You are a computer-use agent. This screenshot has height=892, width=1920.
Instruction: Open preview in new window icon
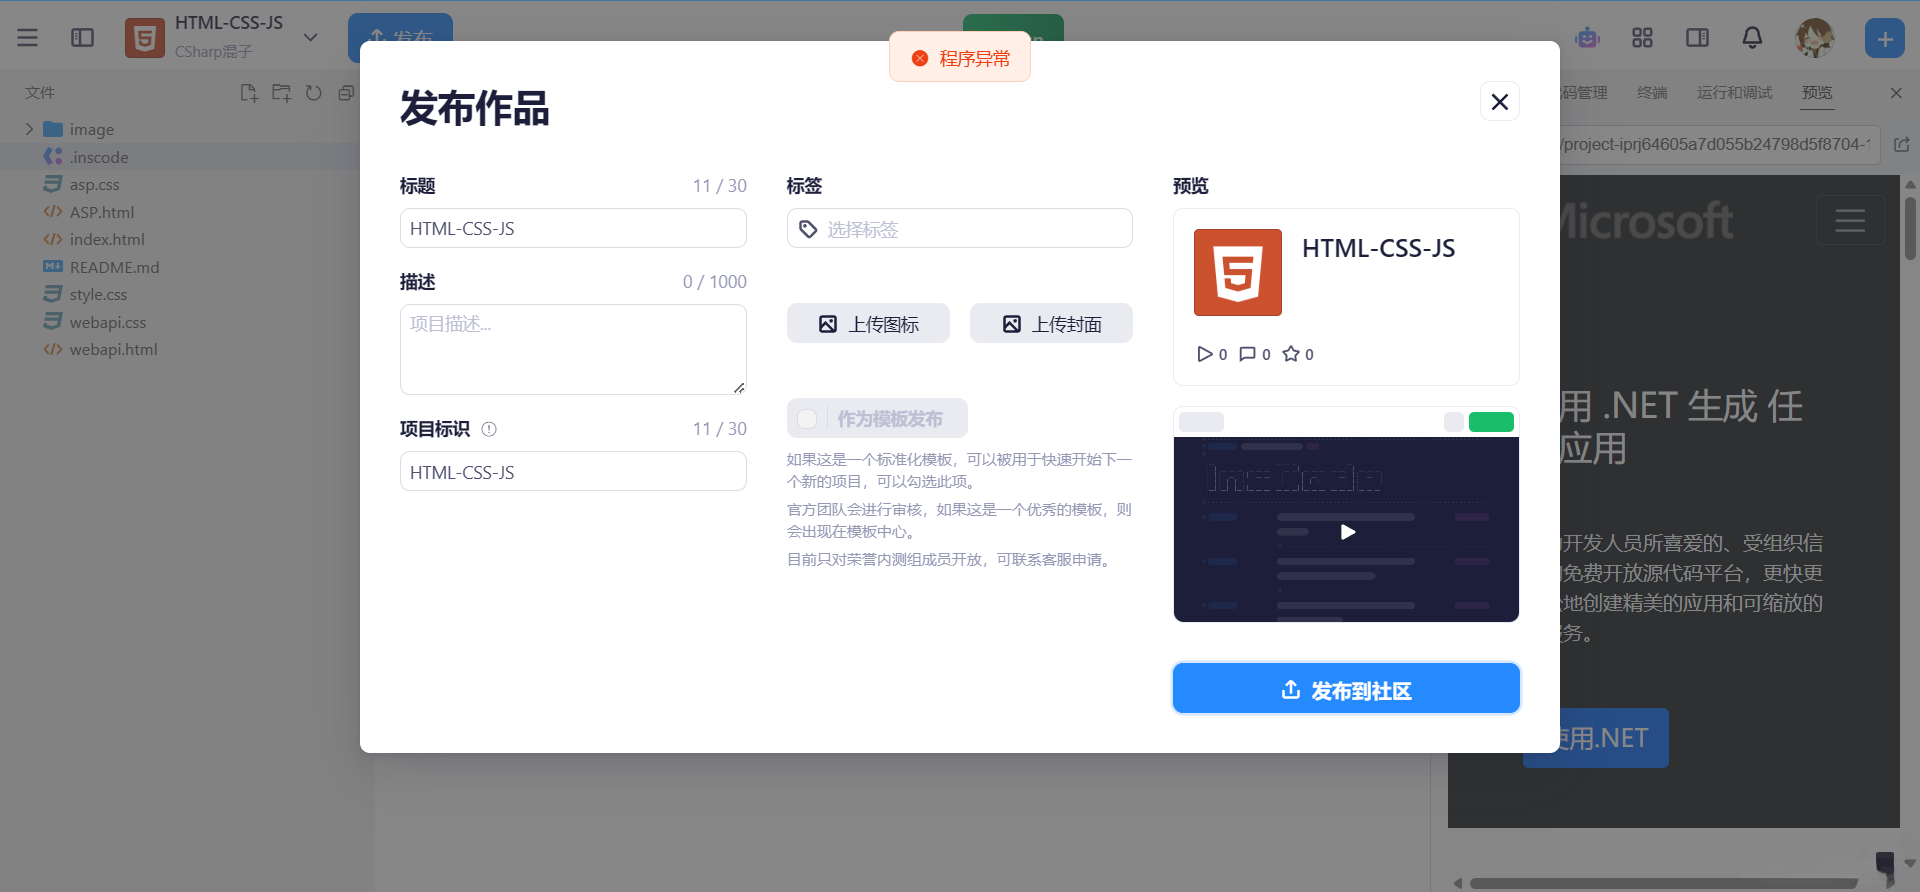(1902, 144)
